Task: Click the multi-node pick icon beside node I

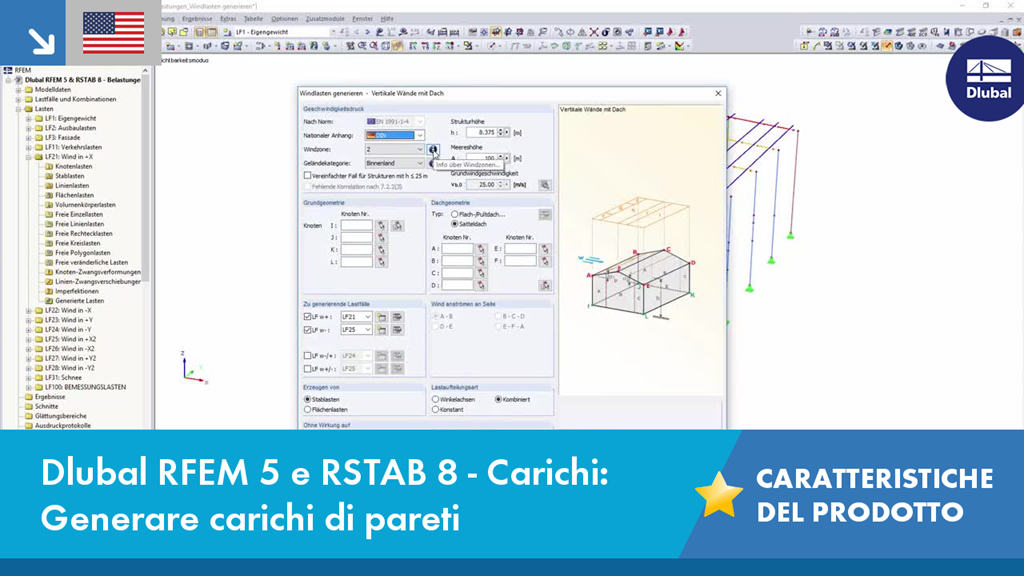Action: pyautogui.click(x=397, y=226)
